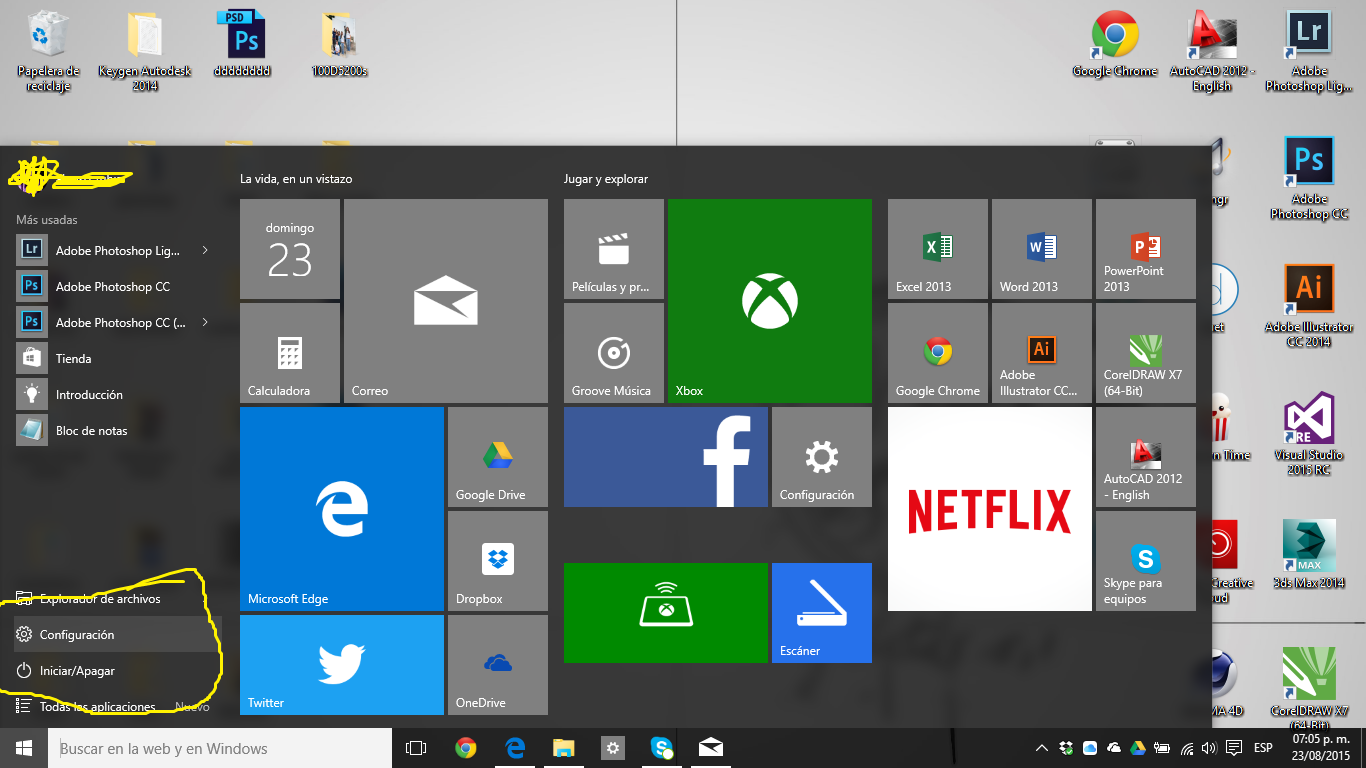
Task: Open the volume speaker tray icon
Action: (1210, 748)
